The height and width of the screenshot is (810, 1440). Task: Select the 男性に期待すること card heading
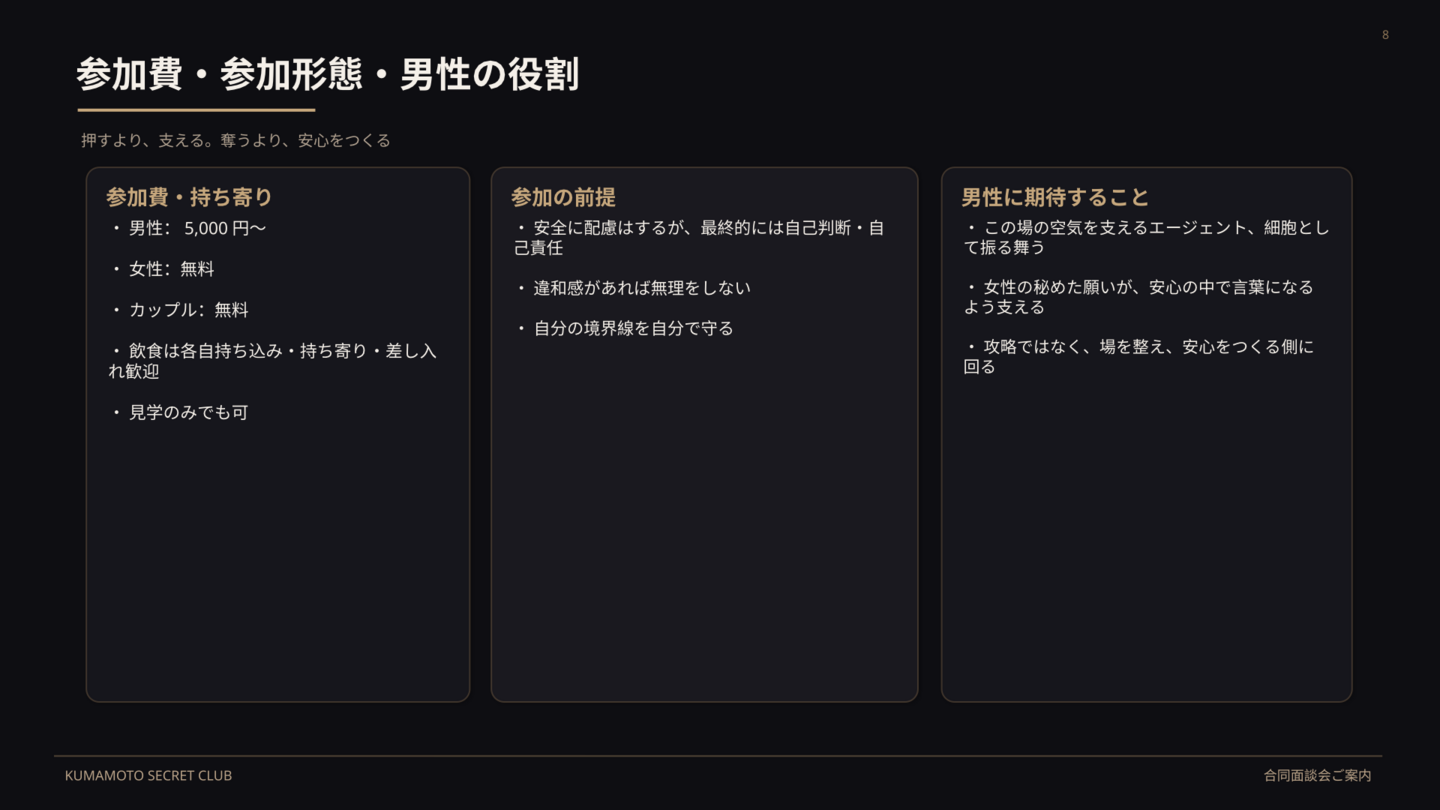pos(1055,197)
